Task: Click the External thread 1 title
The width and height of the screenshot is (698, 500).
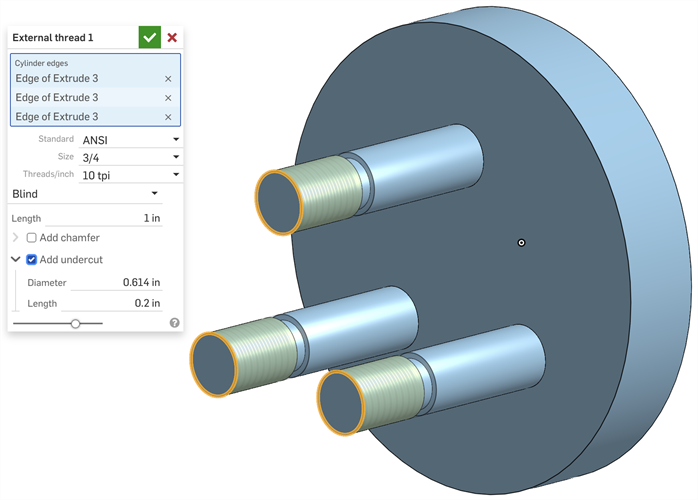Action: pyautogui.click(x=53, y=38)
